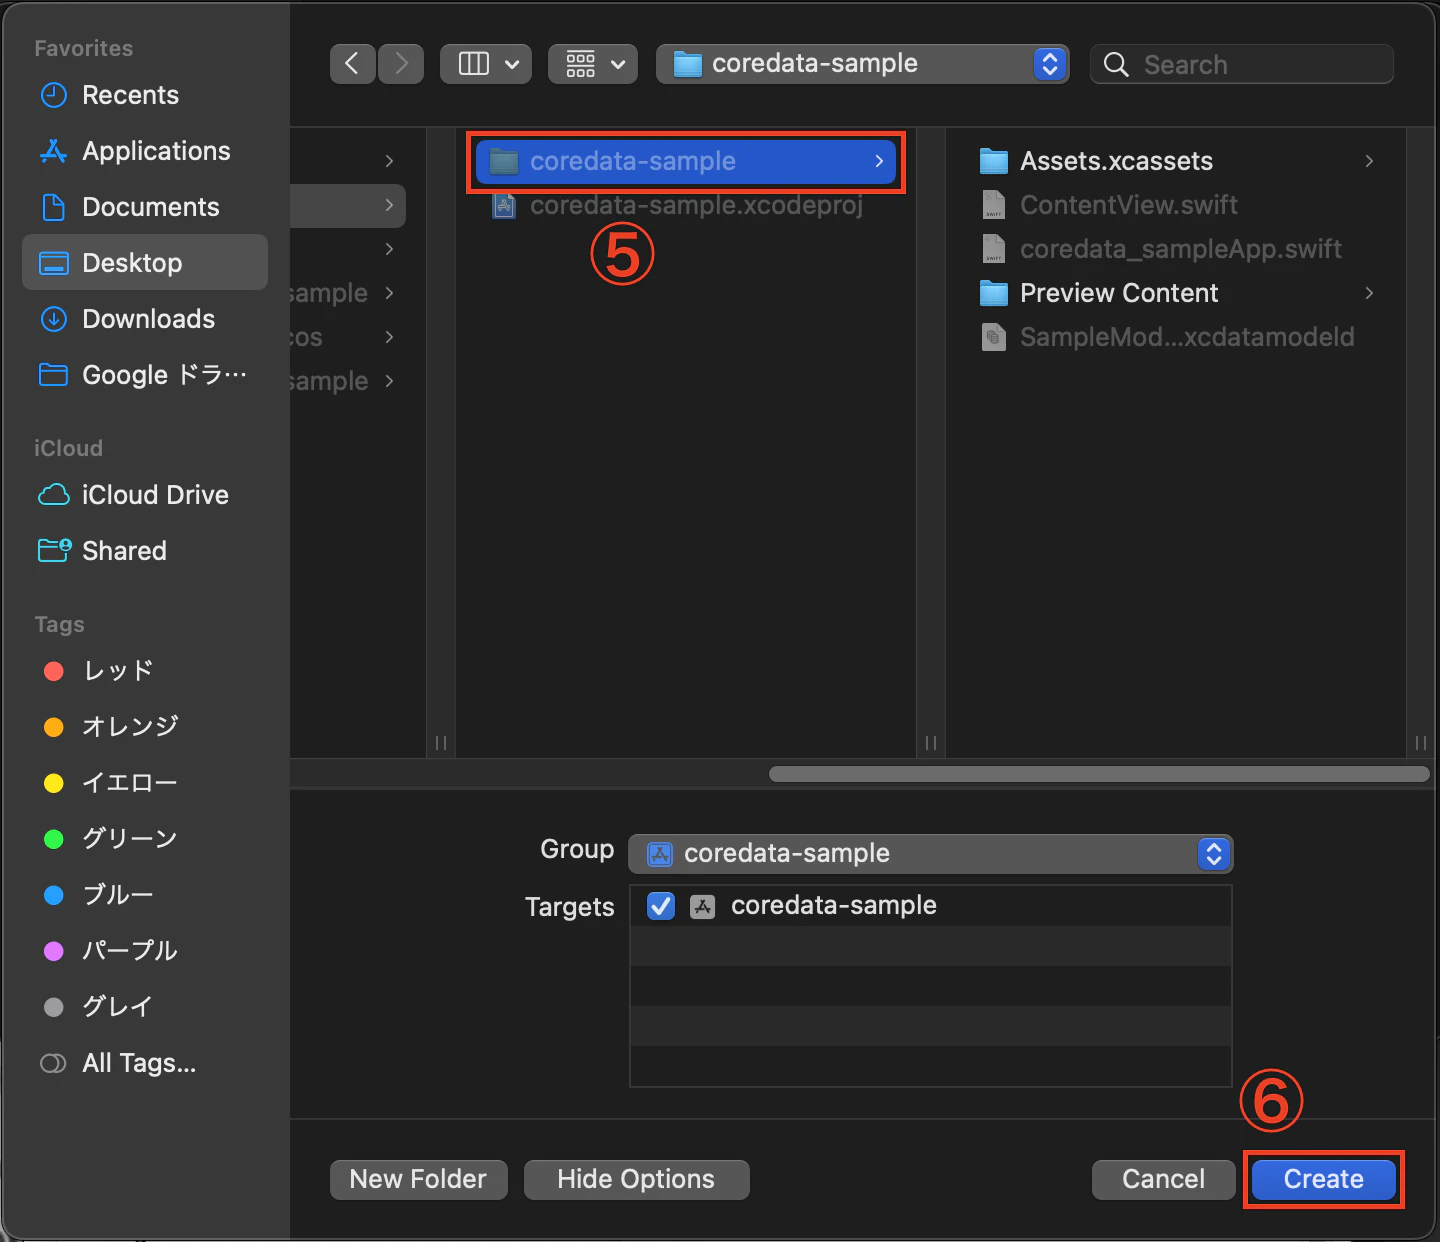This screenshot has height=1242, width=1440.
Task: Open the coredata-sample path popup at top
Action: click(x=863, y=64)
